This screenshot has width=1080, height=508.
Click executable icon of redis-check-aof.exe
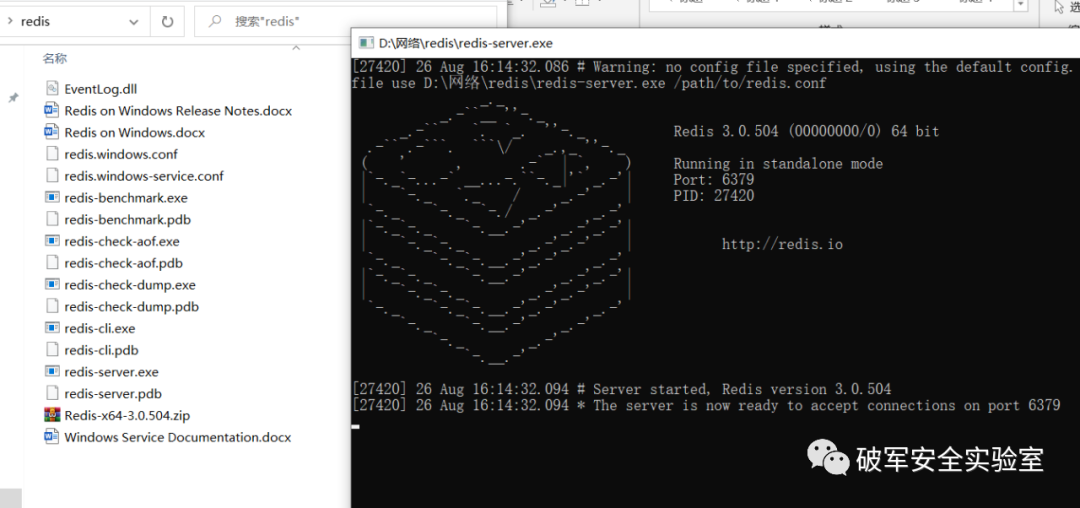[52, 241]
